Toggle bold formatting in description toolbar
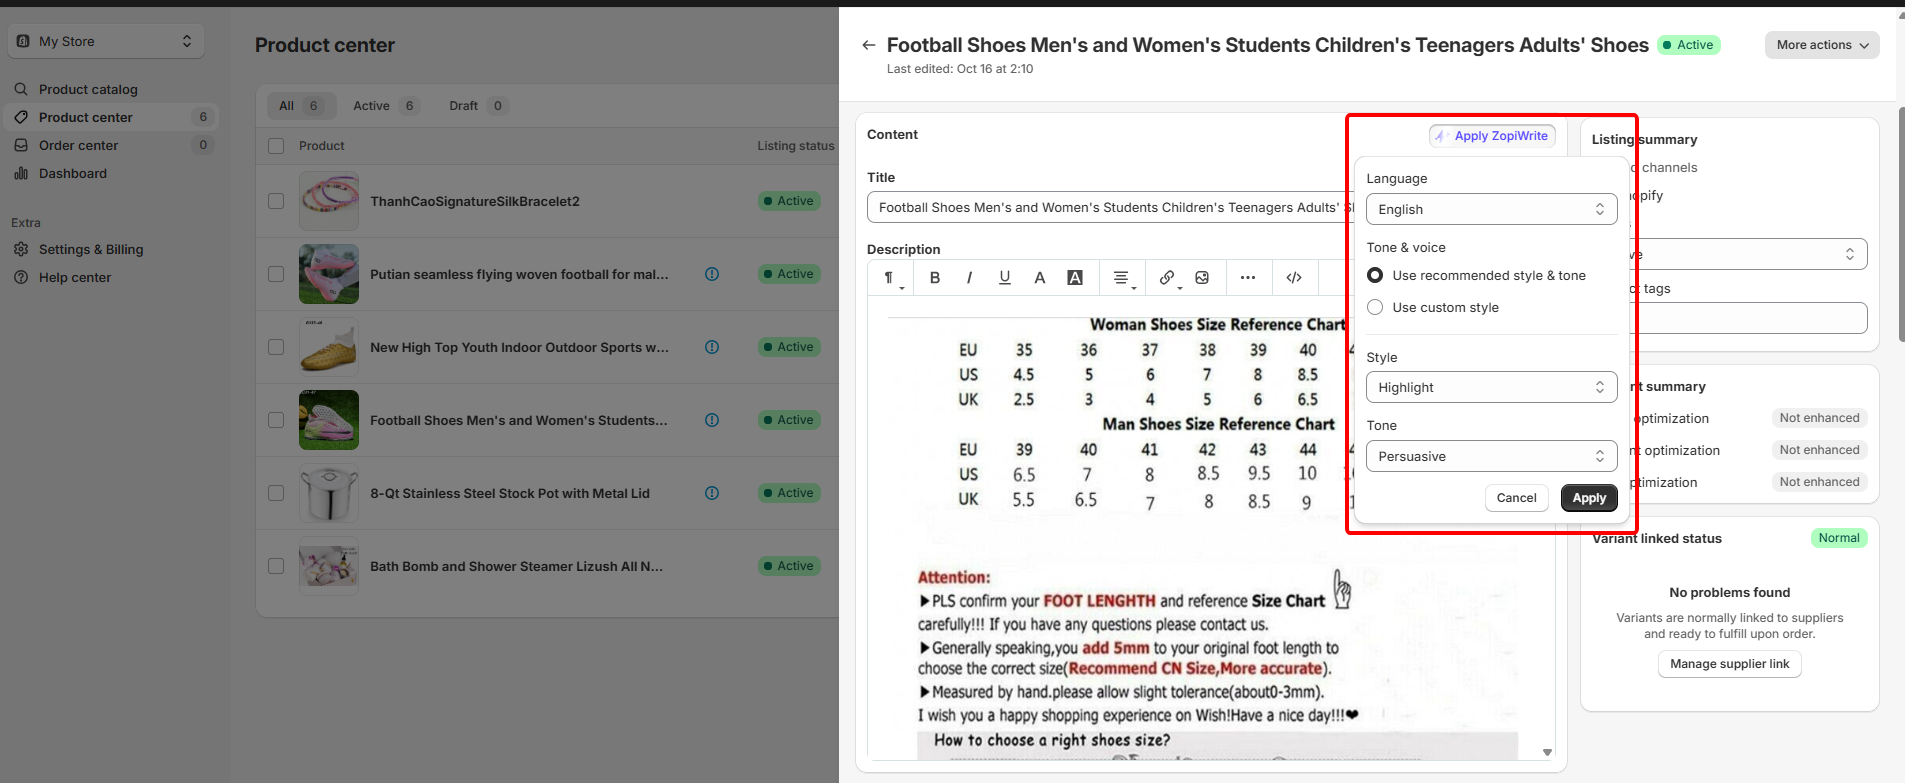Viewport: 1905px width, 783px height. point(935,278)
